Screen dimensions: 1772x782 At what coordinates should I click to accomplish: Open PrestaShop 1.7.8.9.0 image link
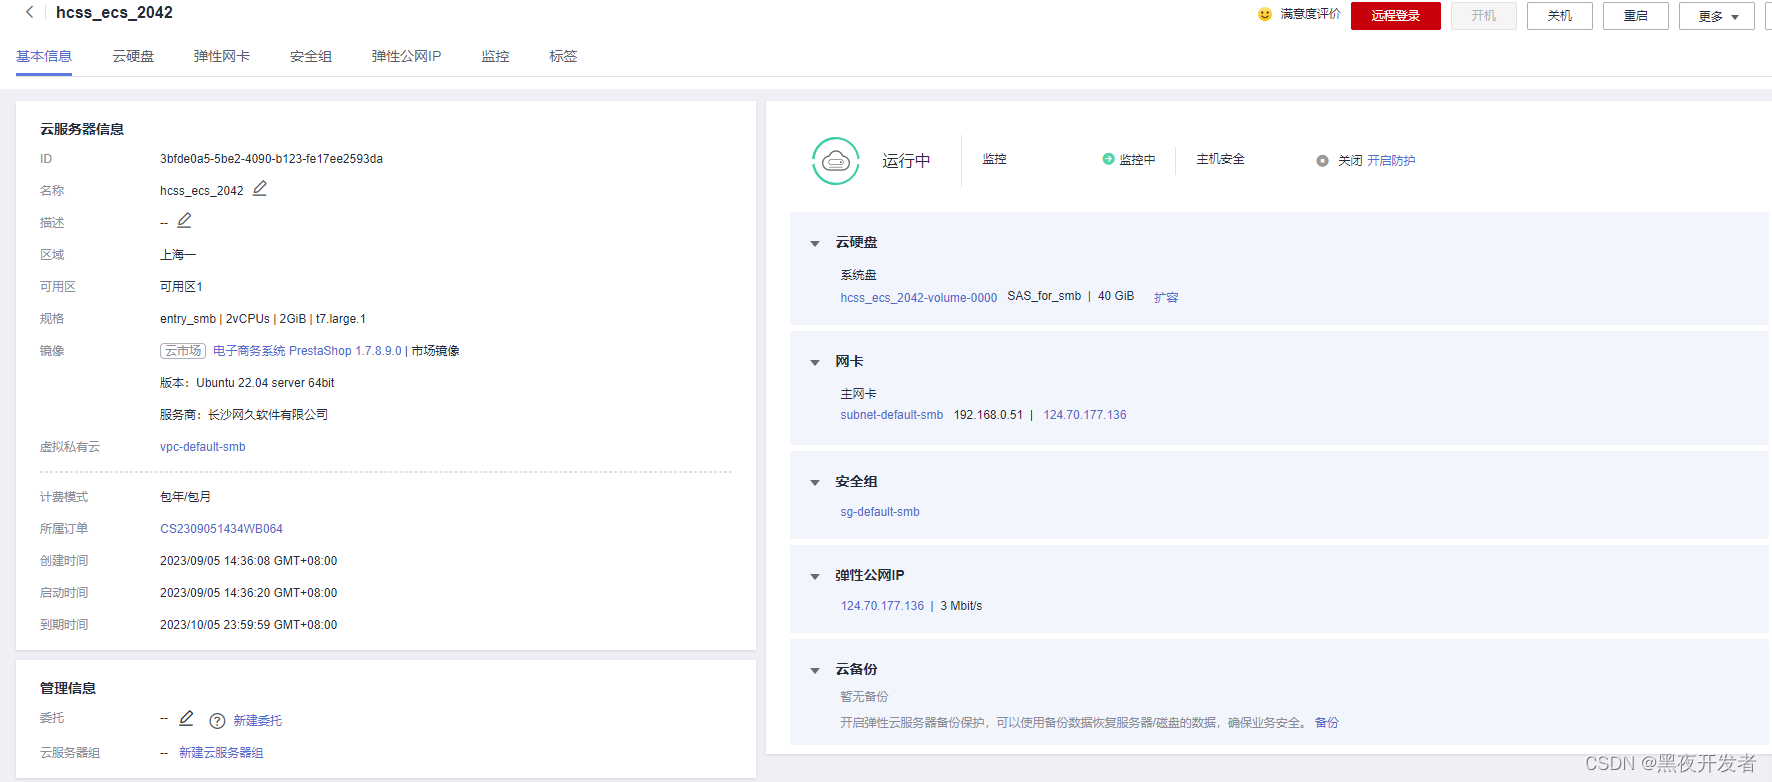click(307, 351)
